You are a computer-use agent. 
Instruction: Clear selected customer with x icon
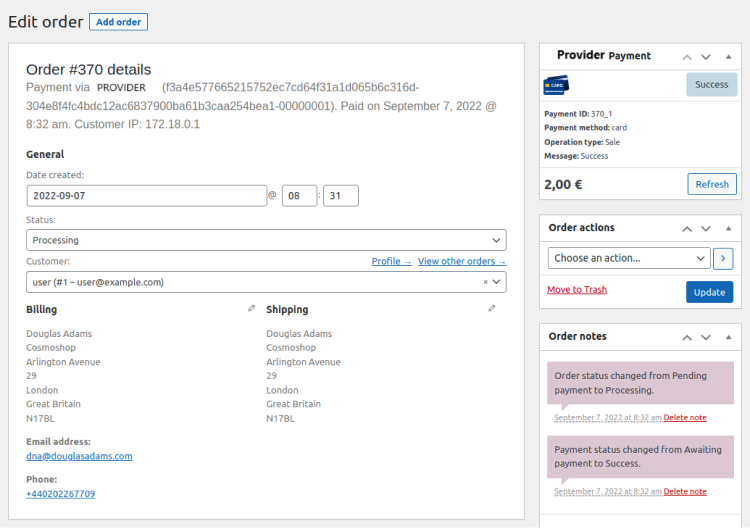[x=486, y=282]
